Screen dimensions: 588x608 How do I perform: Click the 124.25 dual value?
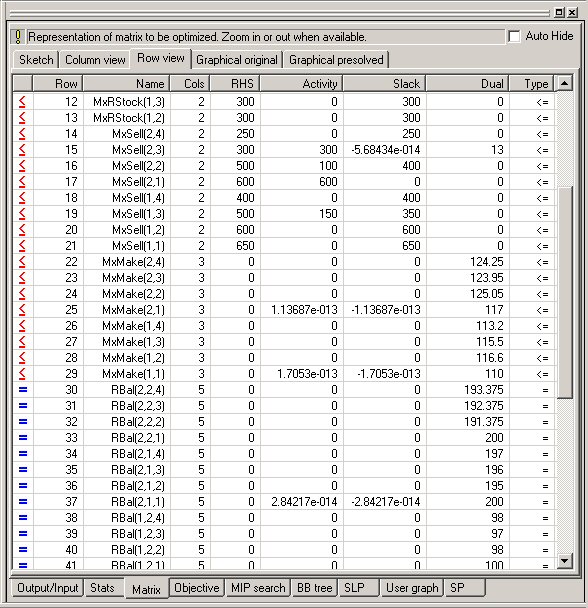(487, 262)
